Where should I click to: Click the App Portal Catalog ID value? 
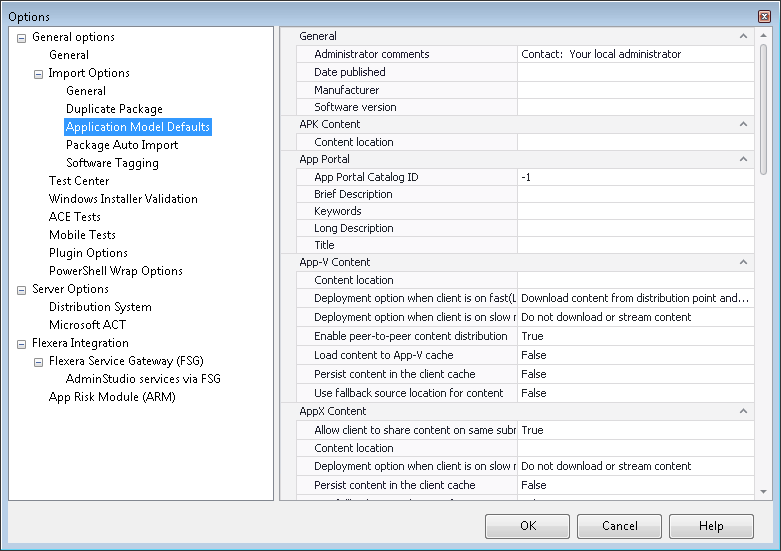coord(635,177)
